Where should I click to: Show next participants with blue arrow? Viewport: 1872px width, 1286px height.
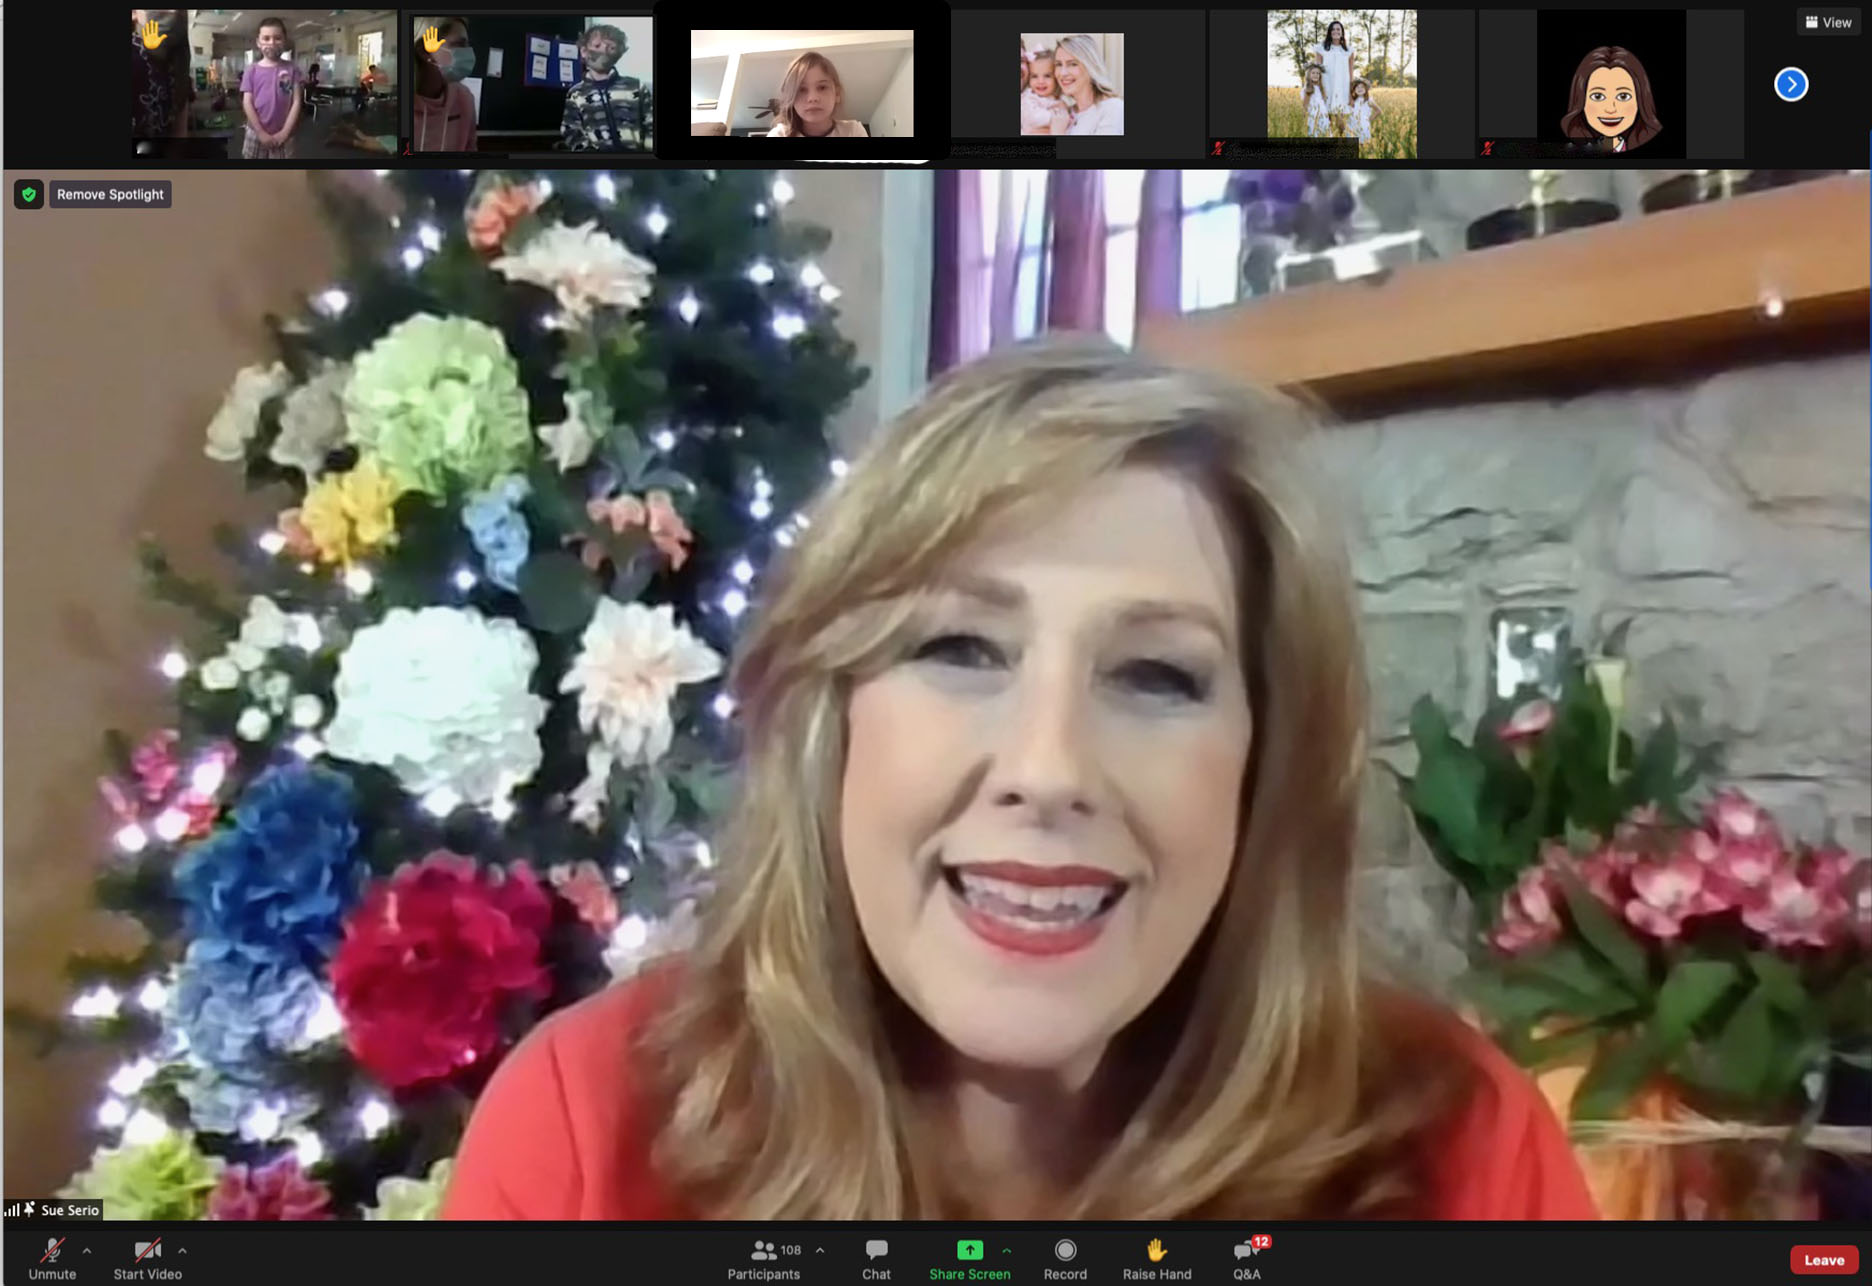[1790, 84]
